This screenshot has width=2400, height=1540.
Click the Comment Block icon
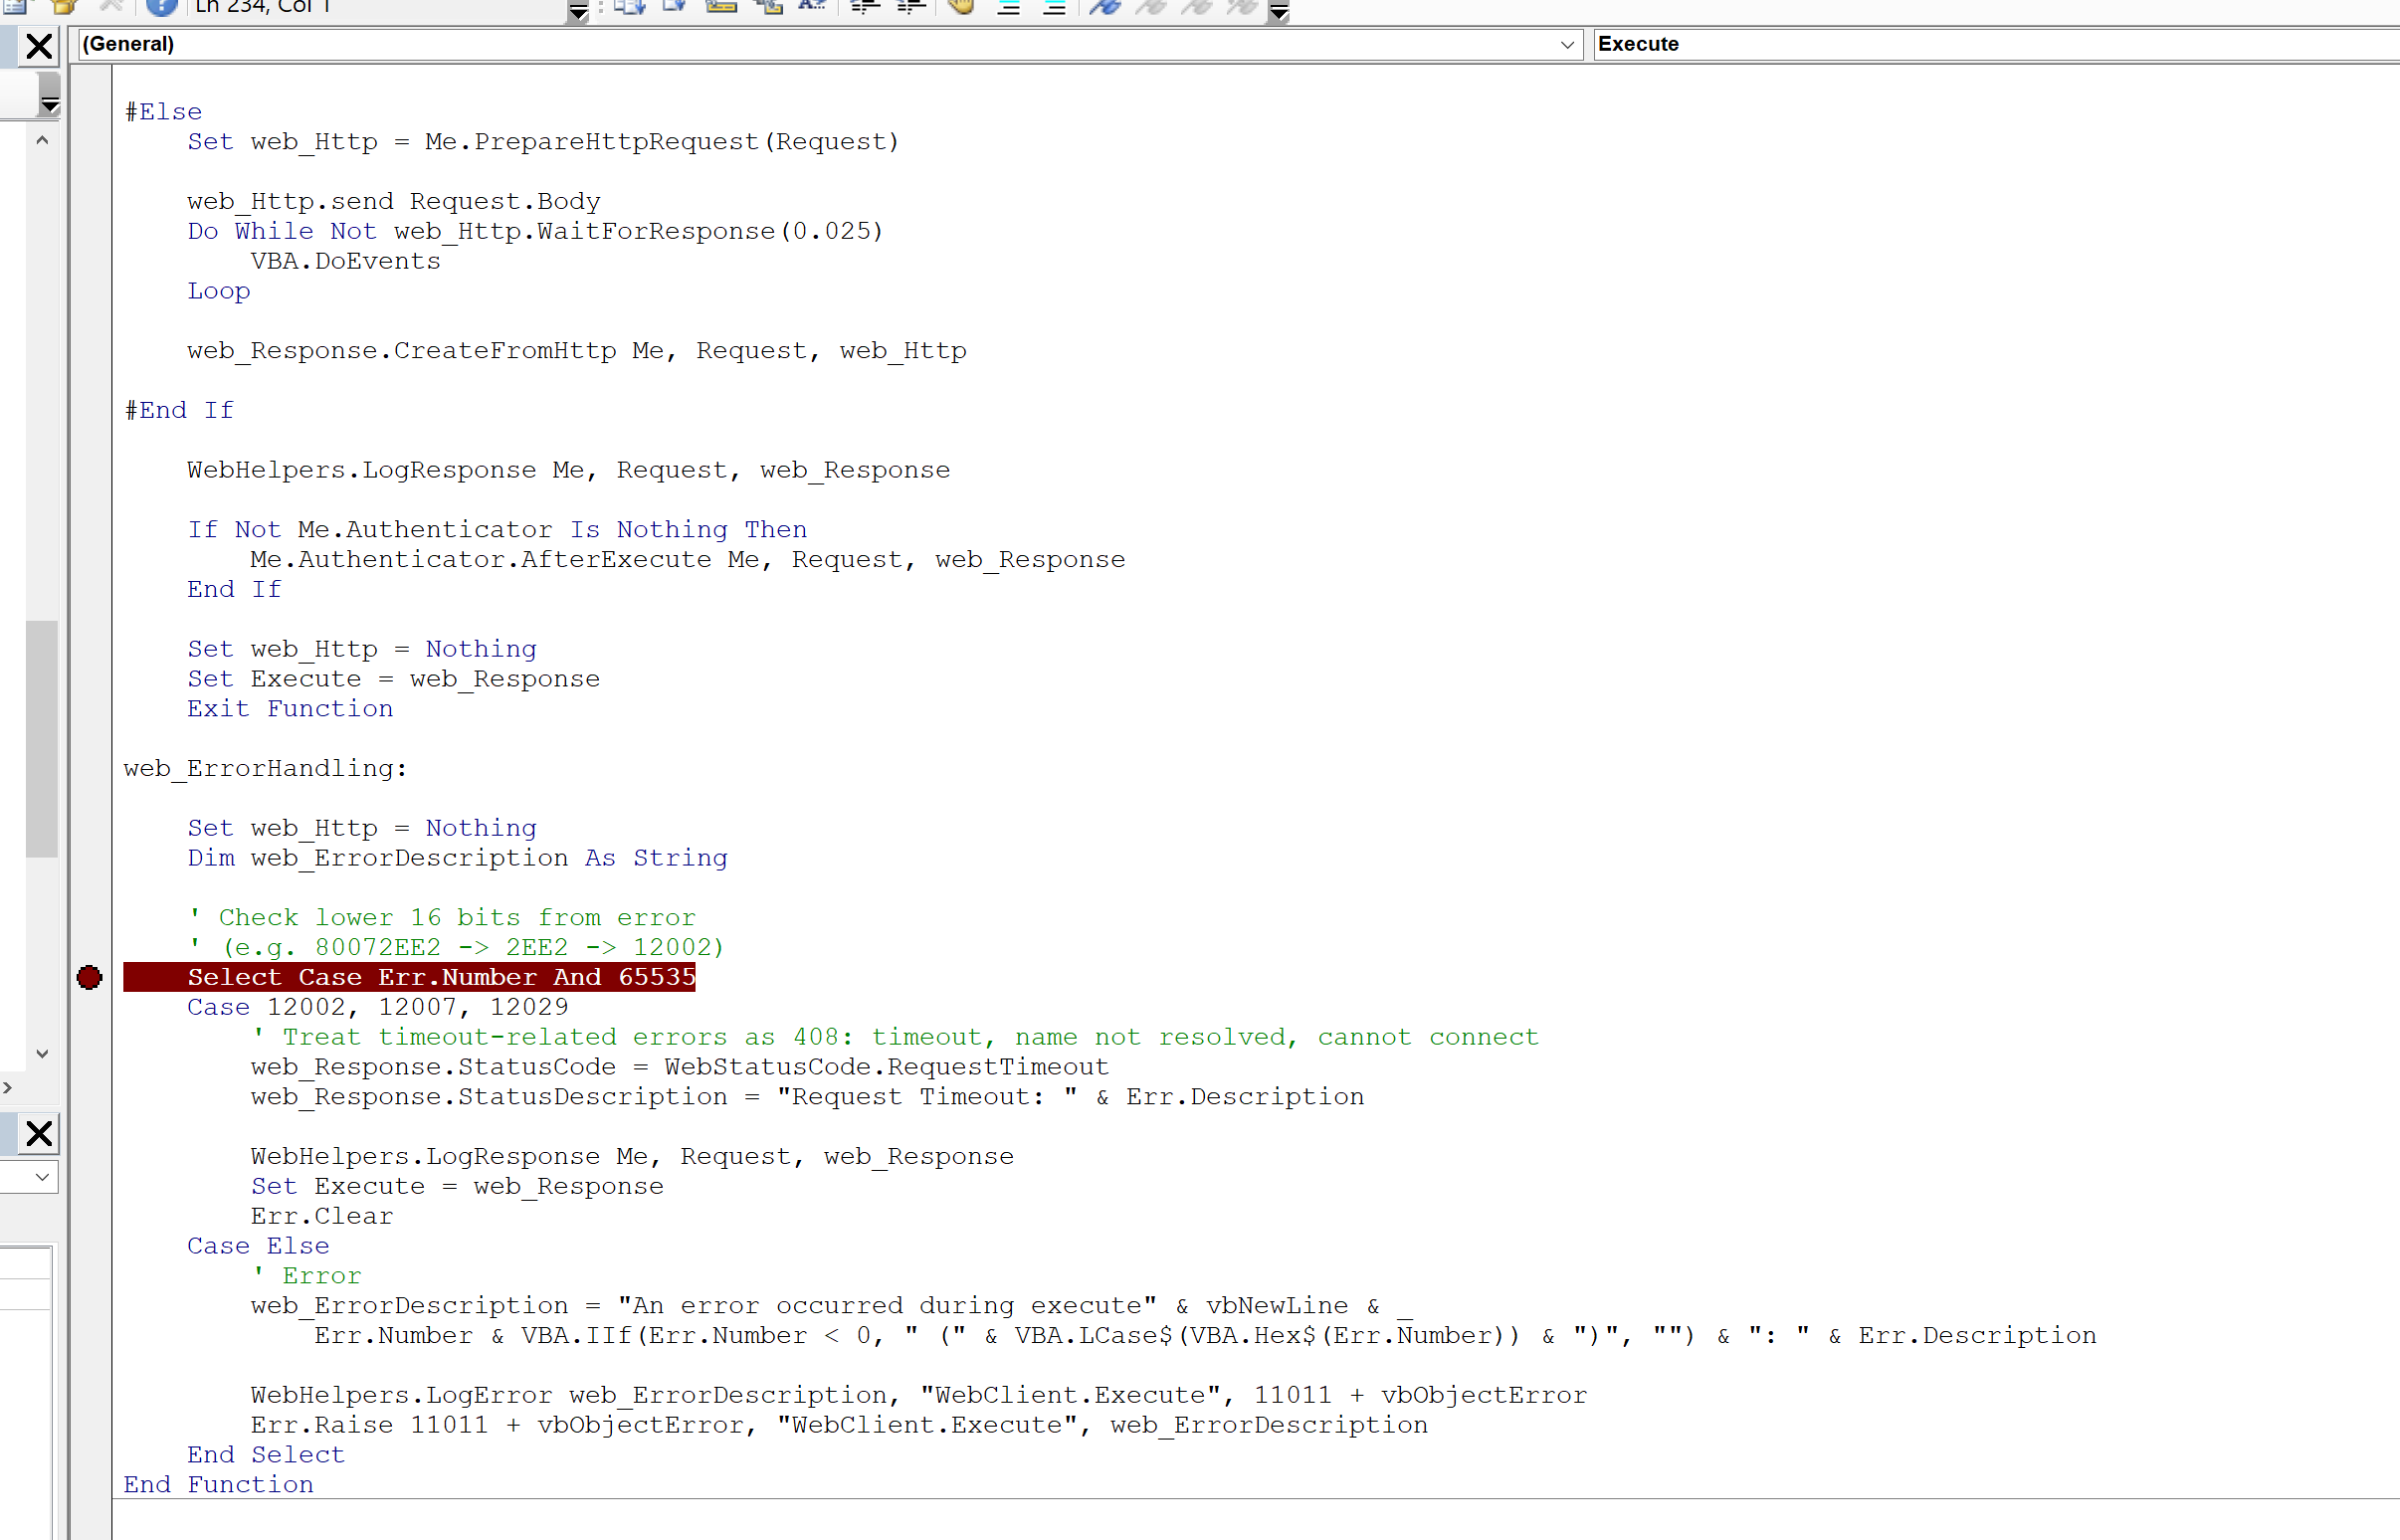[1006, 8]
